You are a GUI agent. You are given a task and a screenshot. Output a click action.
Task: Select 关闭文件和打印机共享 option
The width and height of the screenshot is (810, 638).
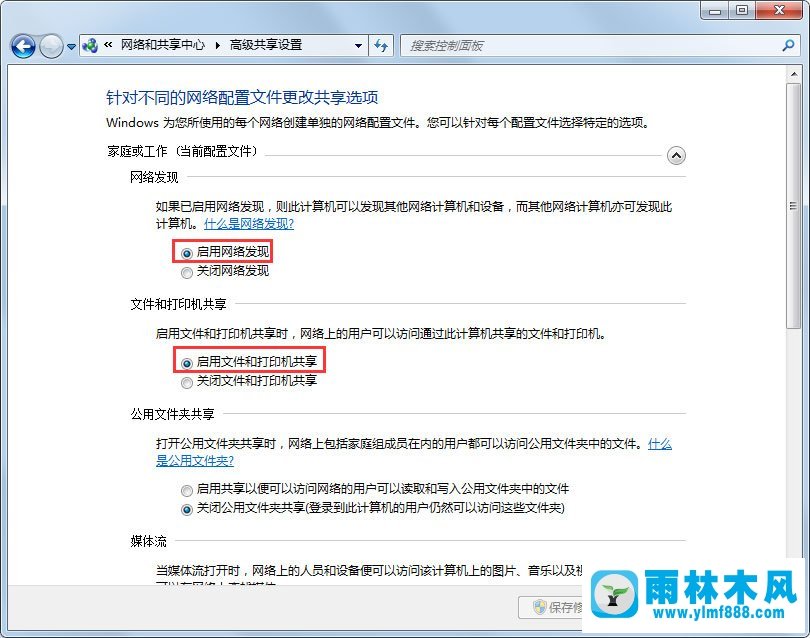(186, 383)
